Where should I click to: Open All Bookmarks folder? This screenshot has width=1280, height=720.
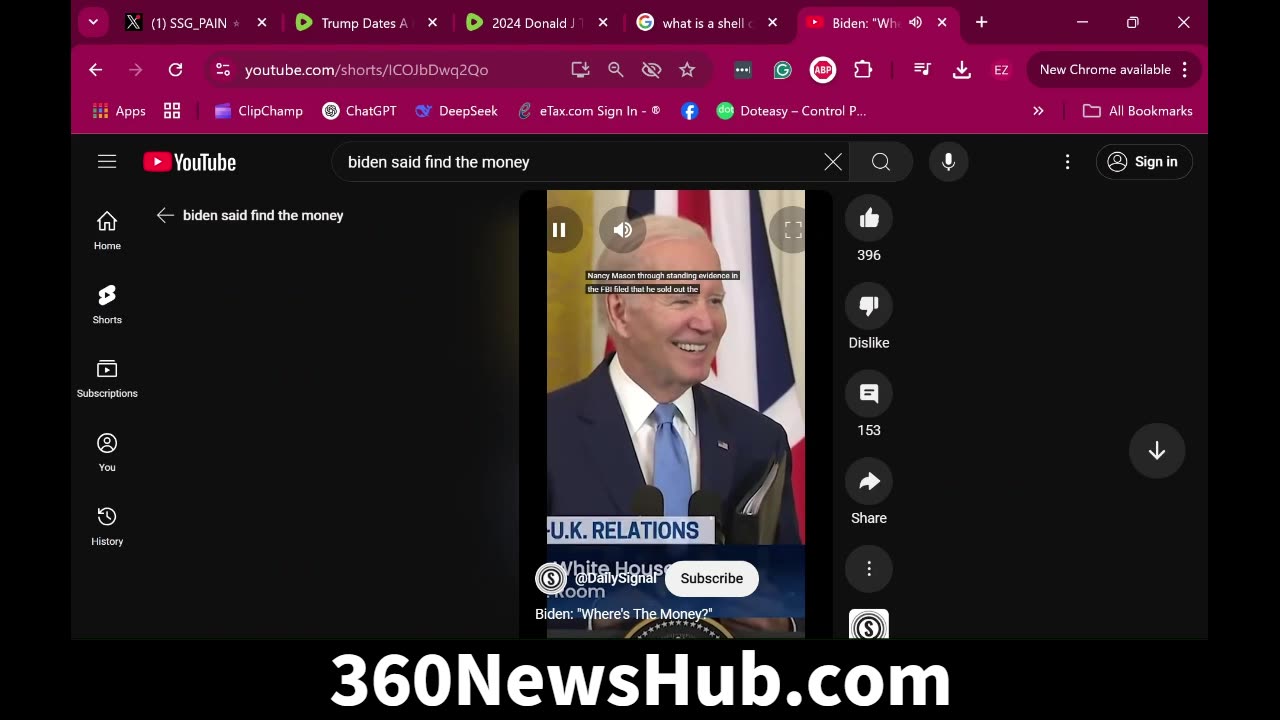1138,111
